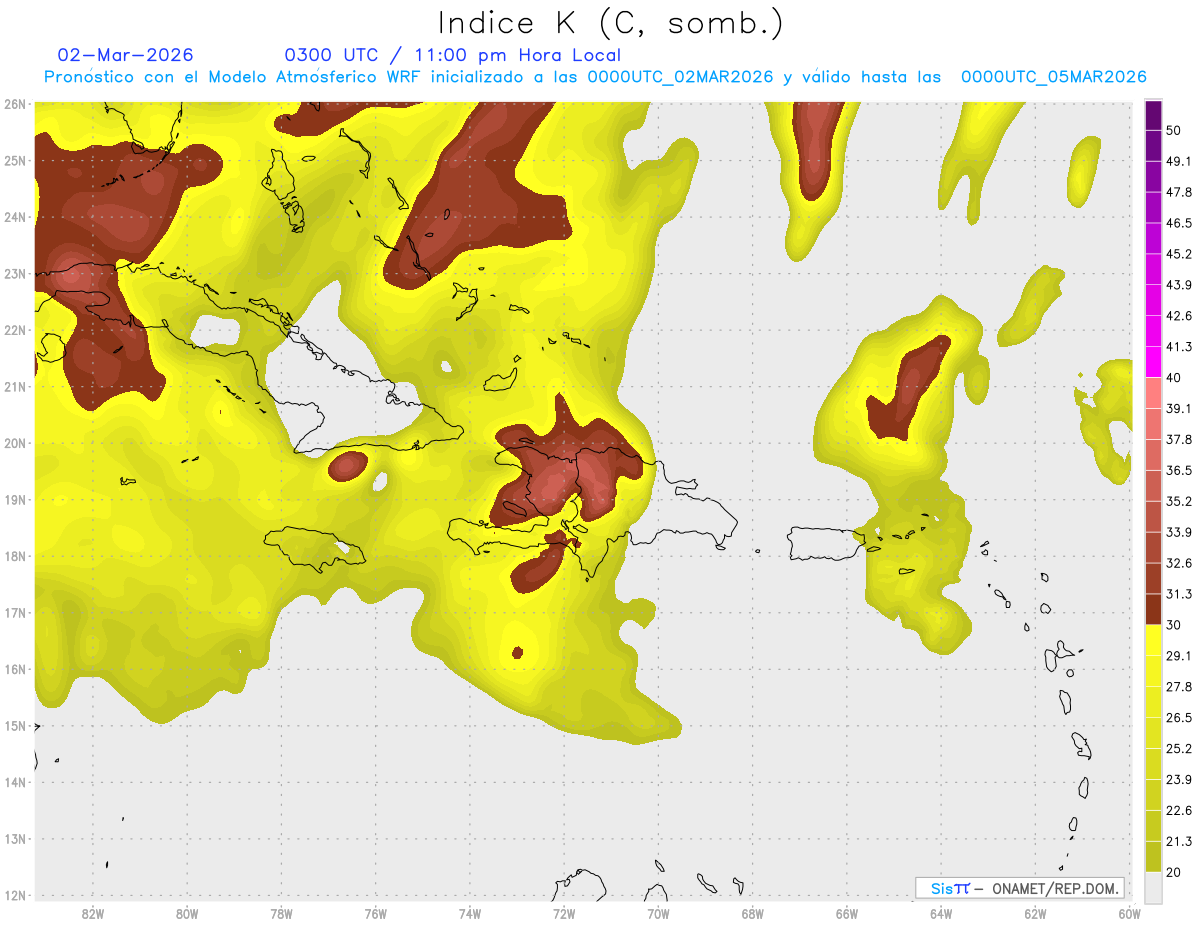Click the longitude label "62W"

click(x=1035, y=914)
